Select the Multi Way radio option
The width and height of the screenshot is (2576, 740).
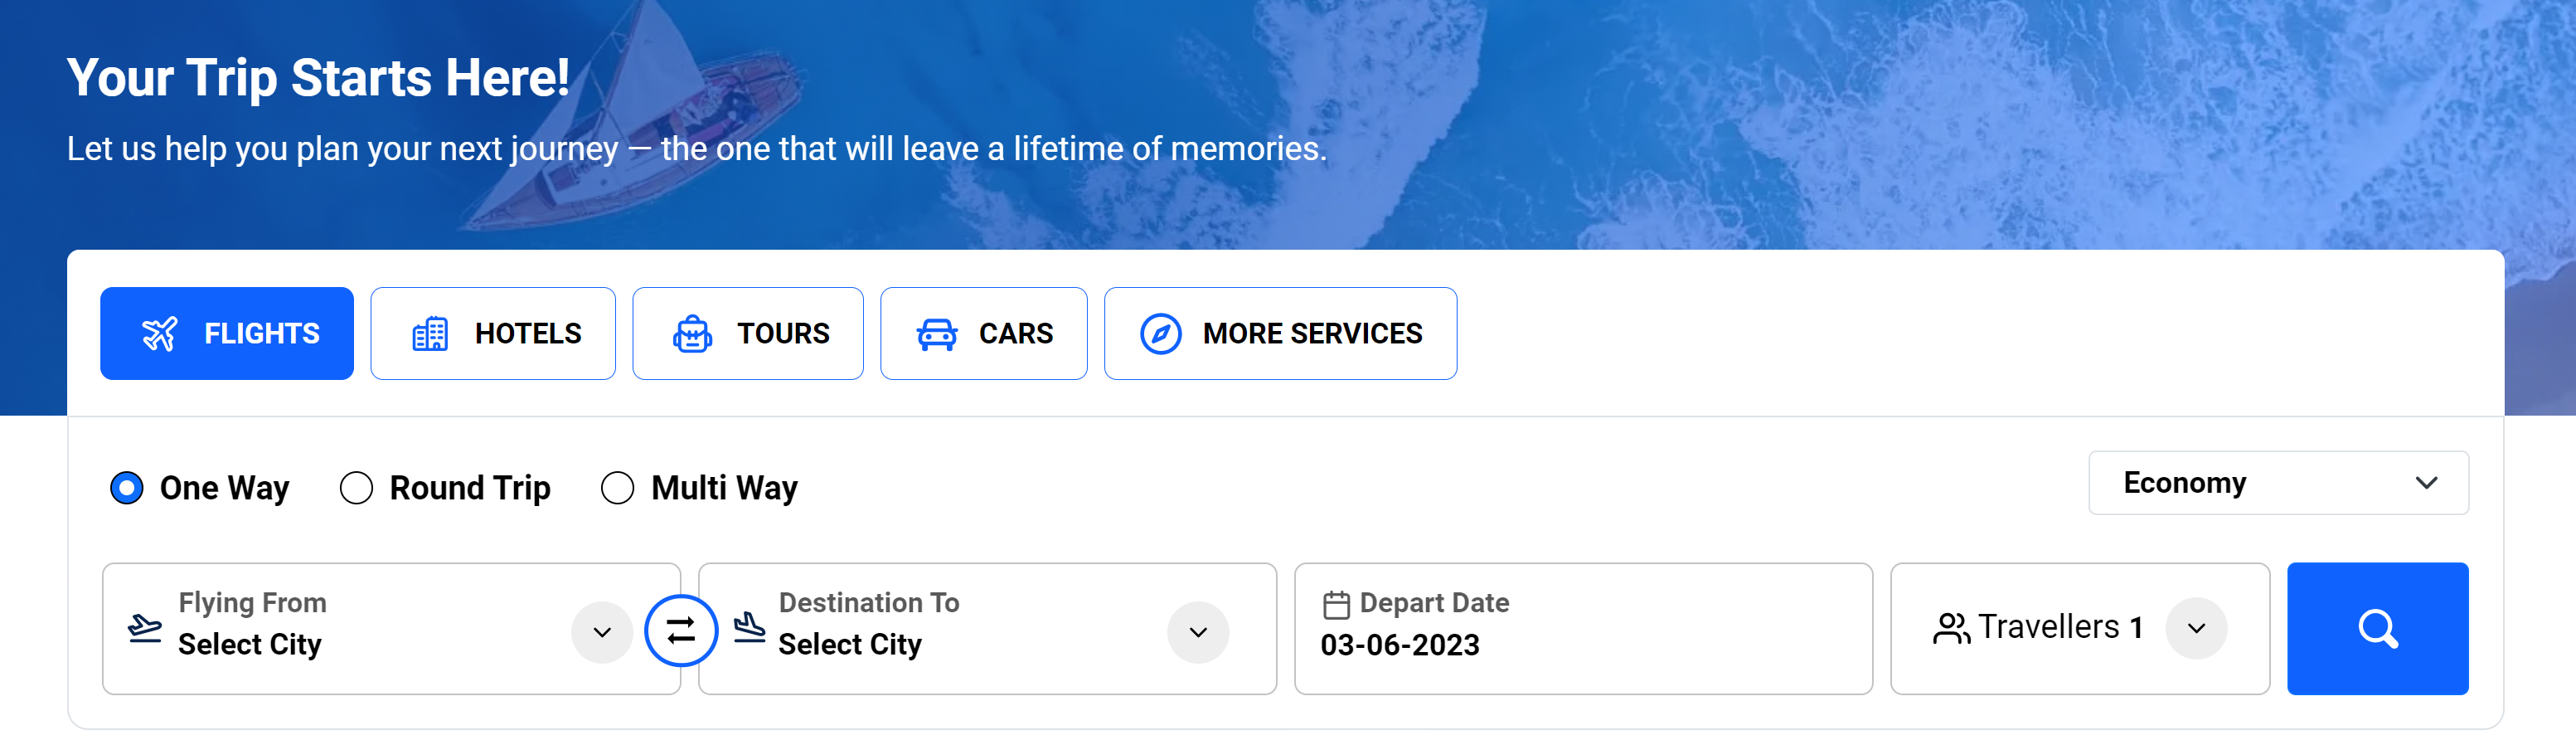[617, 488]
